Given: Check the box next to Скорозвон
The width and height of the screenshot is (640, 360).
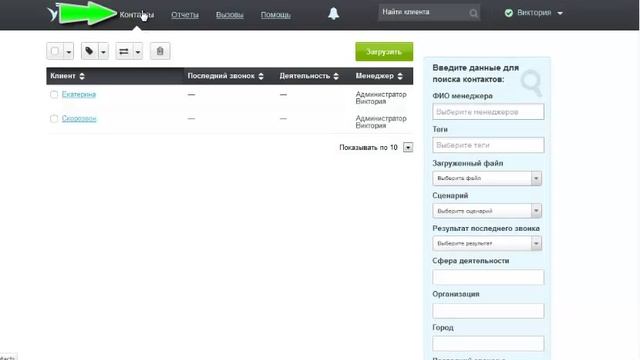Looking at the screenshot, I should pyautogui.click(x=54, y=118).
